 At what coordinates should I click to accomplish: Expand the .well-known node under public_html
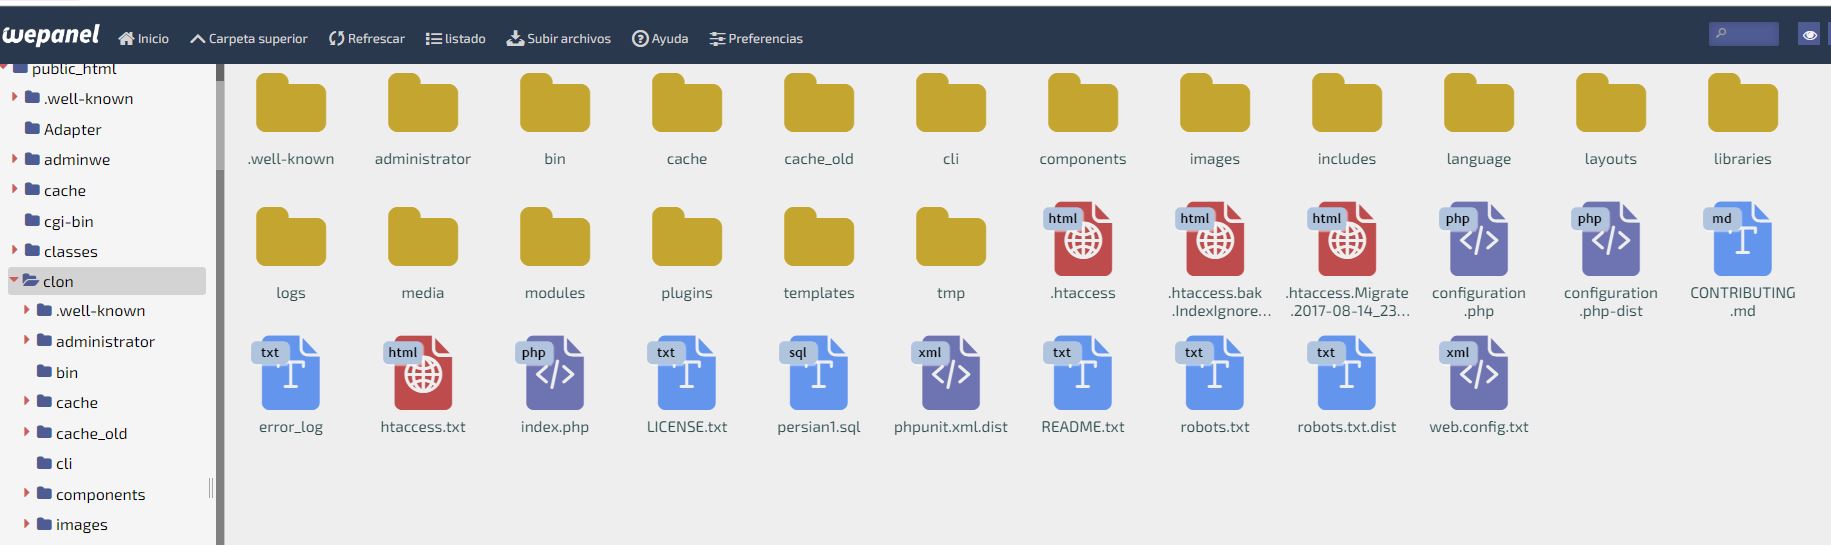pos(14,97)
